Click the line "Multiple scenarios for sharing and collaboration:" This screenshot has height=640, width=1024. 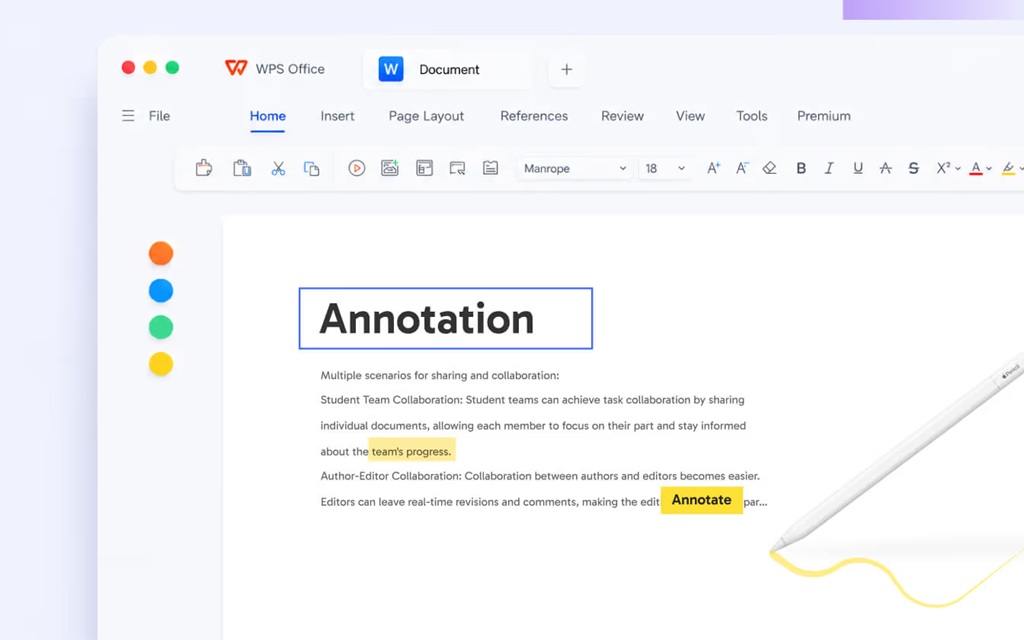[x=440, y=376]
